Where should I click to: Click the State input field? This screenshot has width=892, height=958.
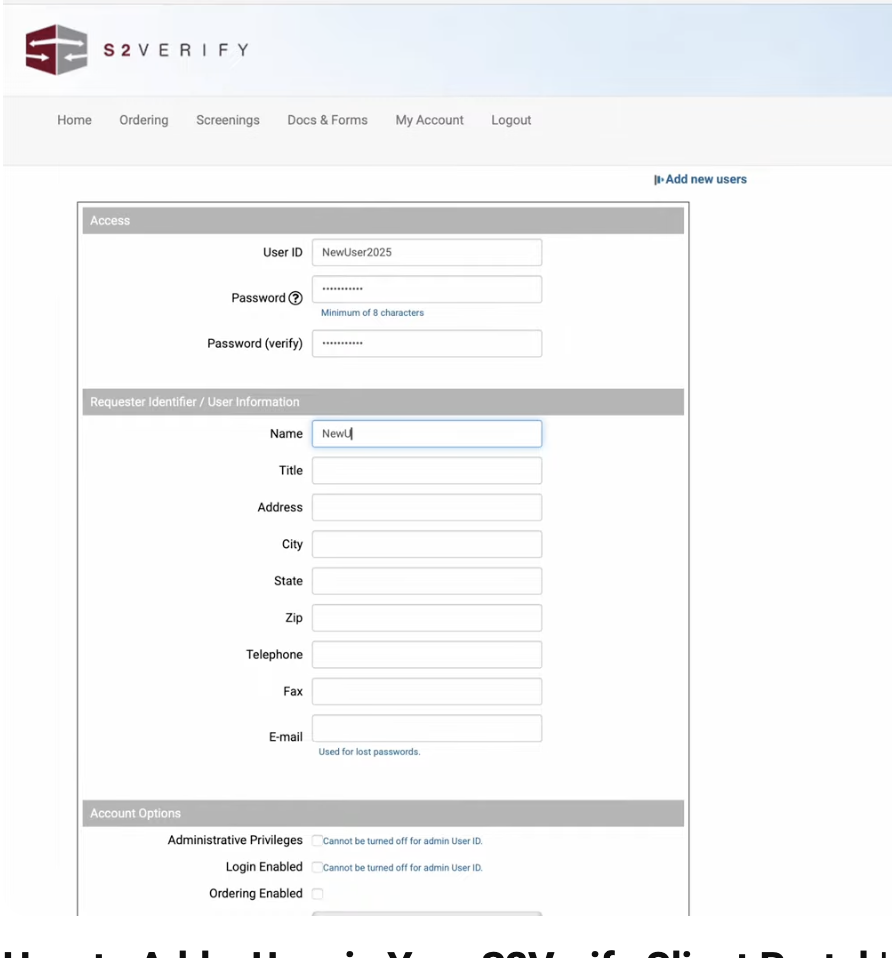click(x=426, y=581)
